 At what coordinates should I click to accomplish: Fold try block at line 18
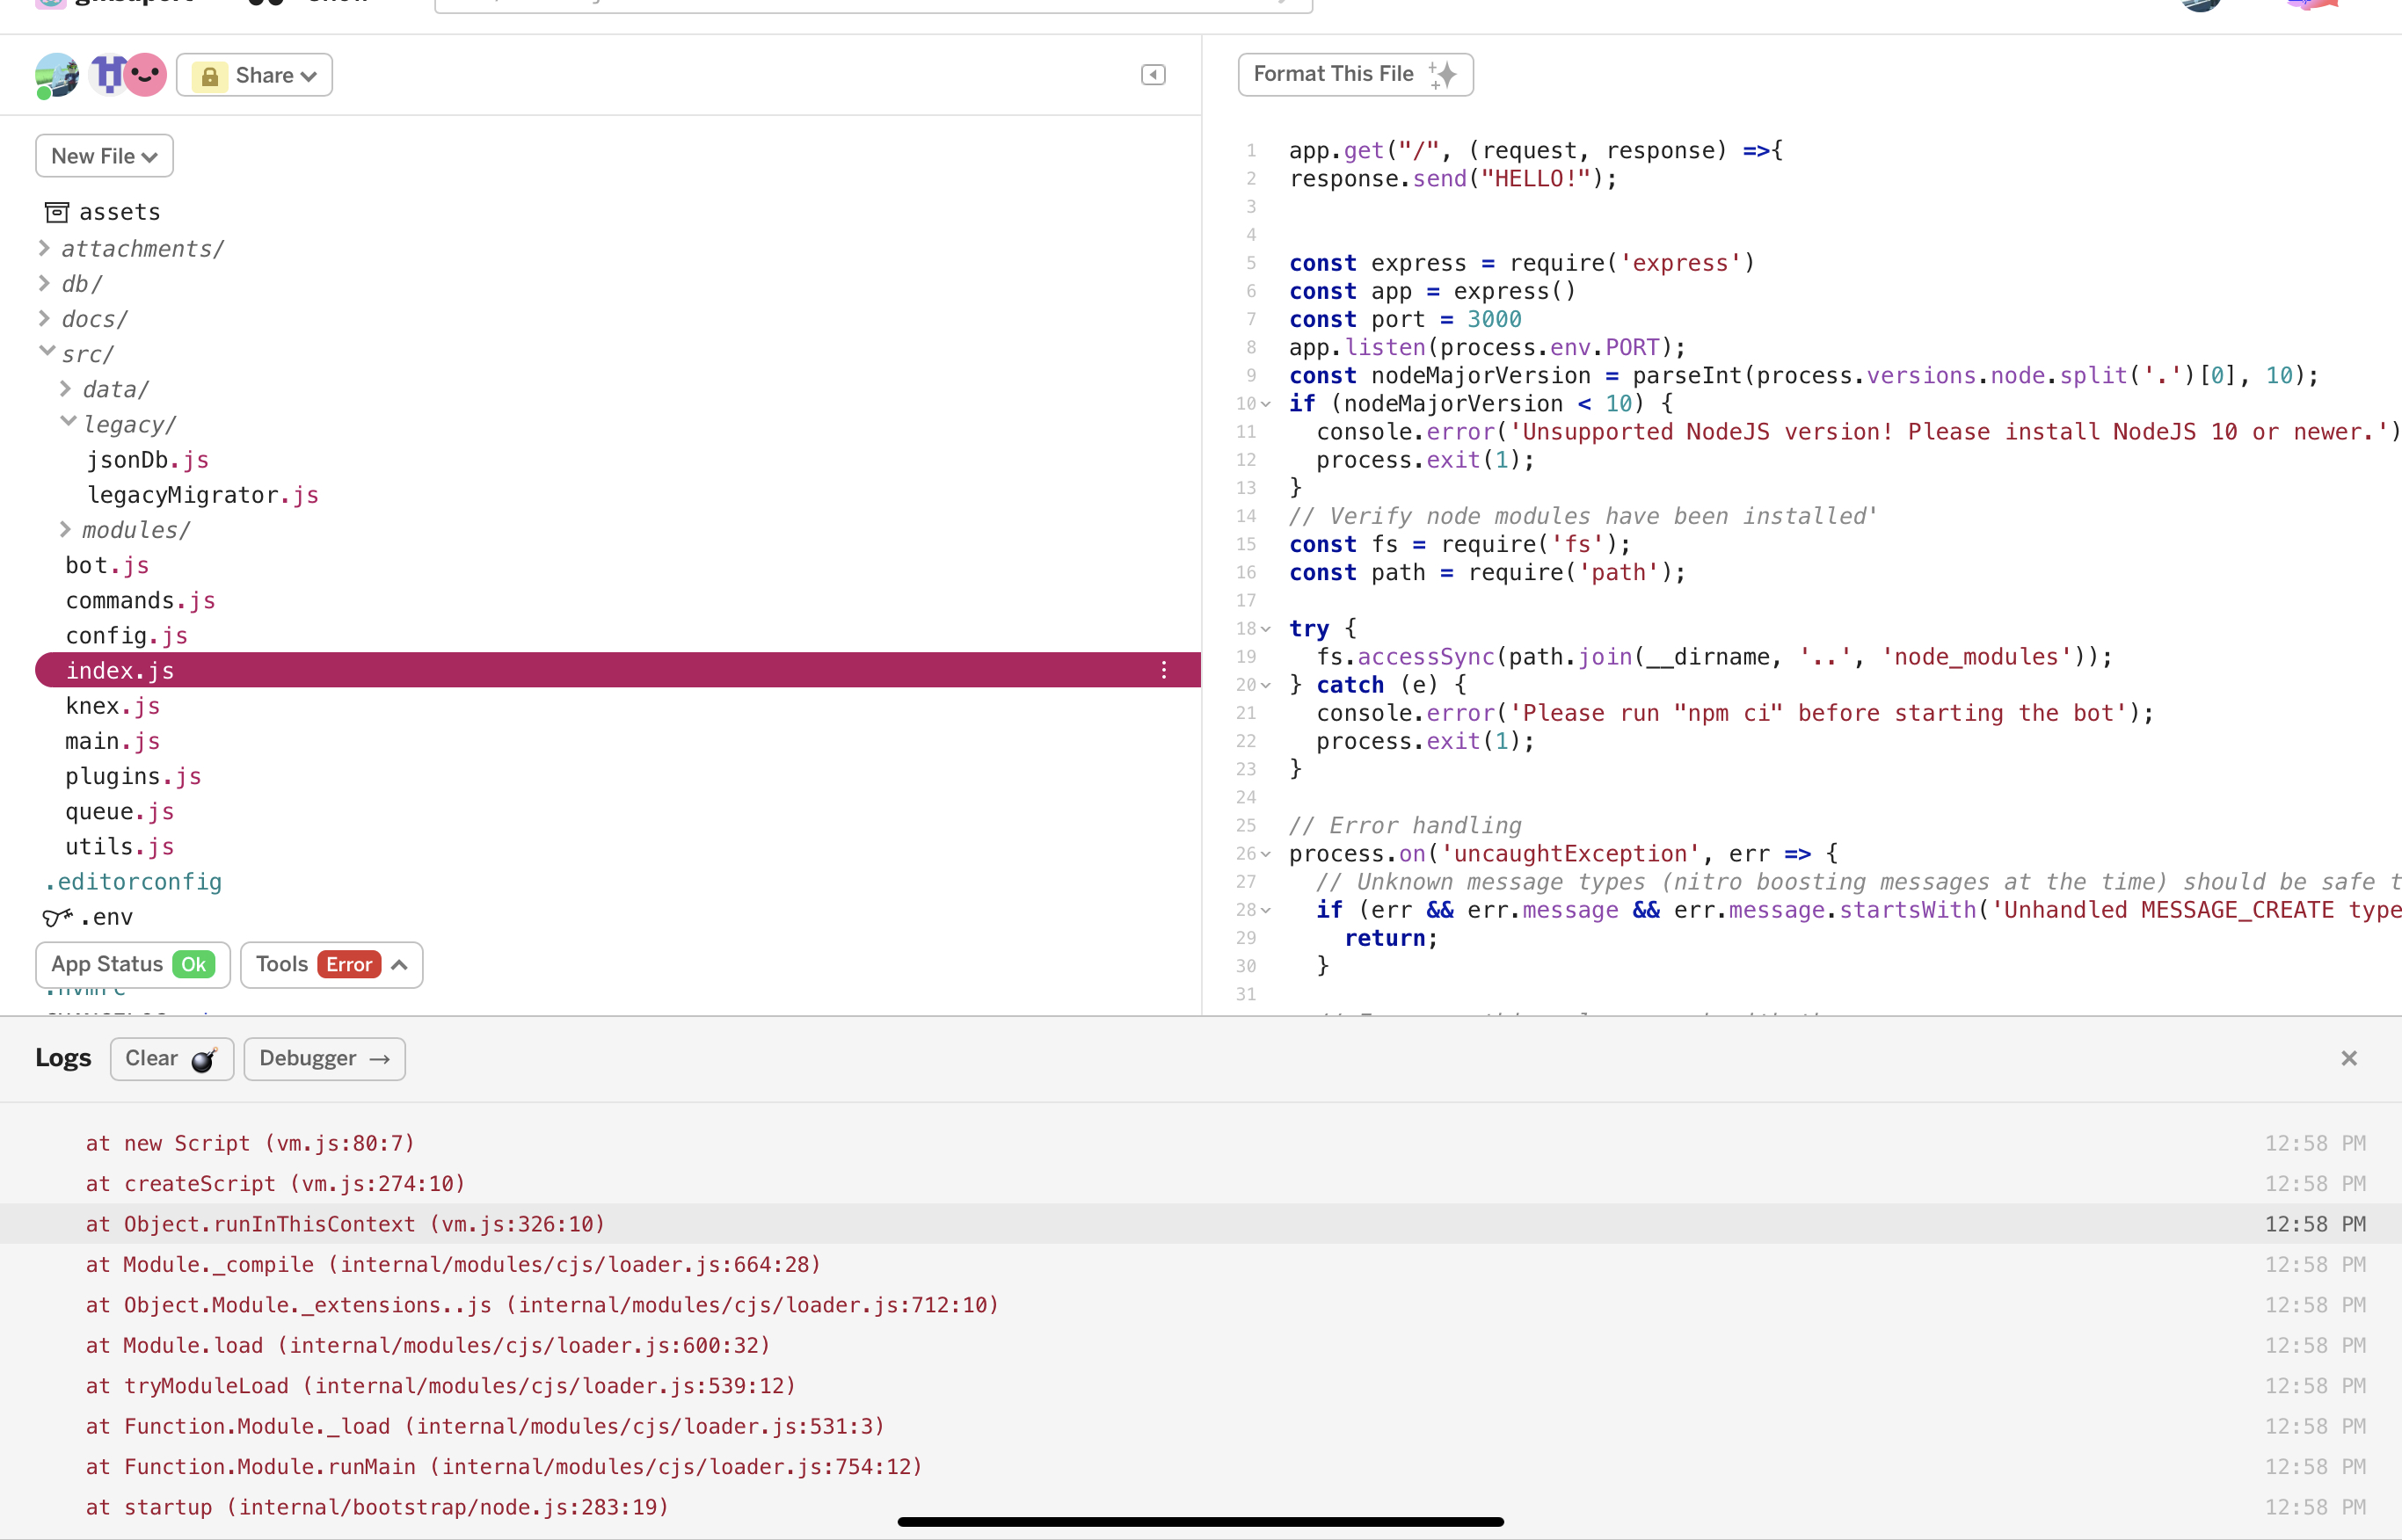pyautogui.click(x=1266, y=629)
